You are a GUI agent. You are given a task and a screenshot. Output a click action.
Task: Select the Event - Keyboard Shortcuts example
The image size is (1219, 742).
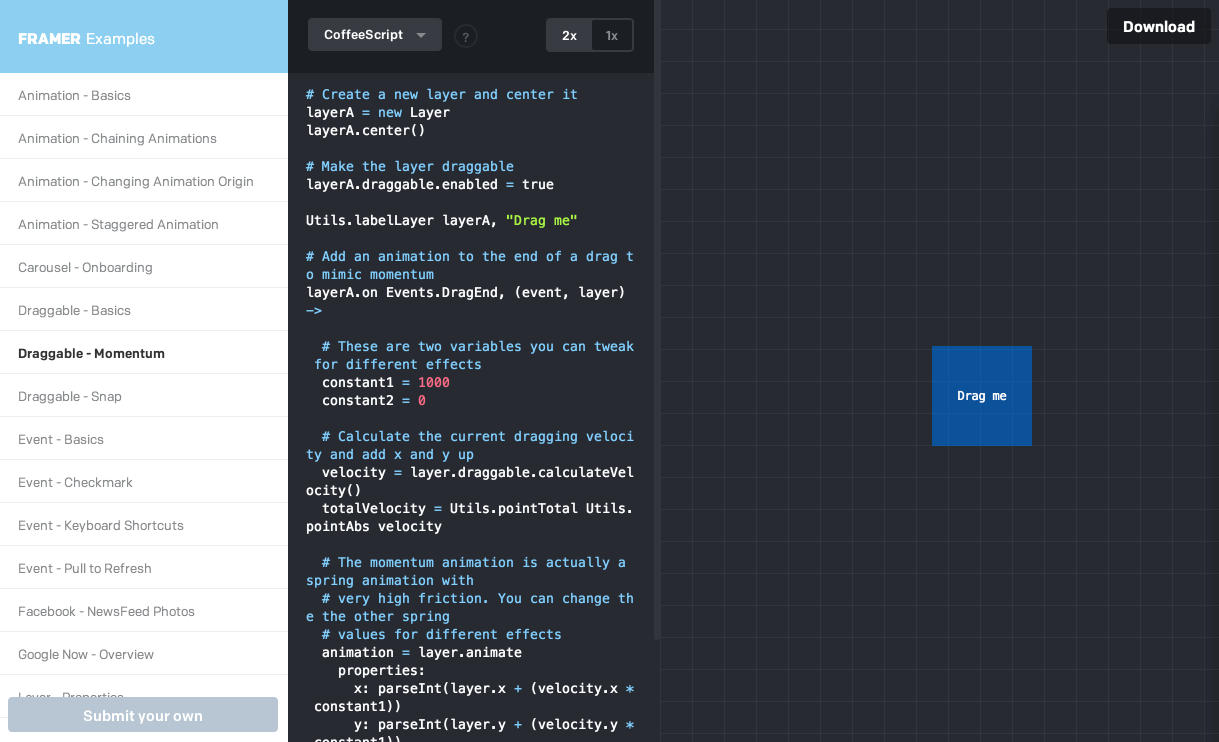pyautogui.click(x=100, y=525)
